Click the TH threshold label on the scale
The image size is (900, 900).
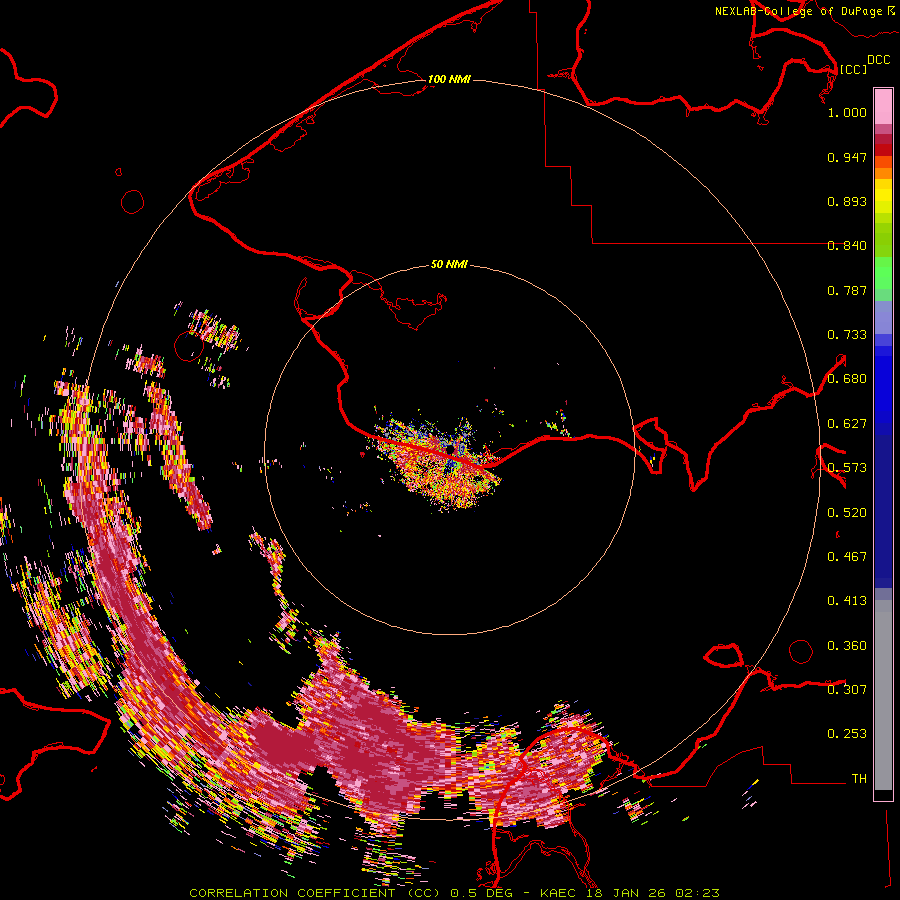click(859, 779)
